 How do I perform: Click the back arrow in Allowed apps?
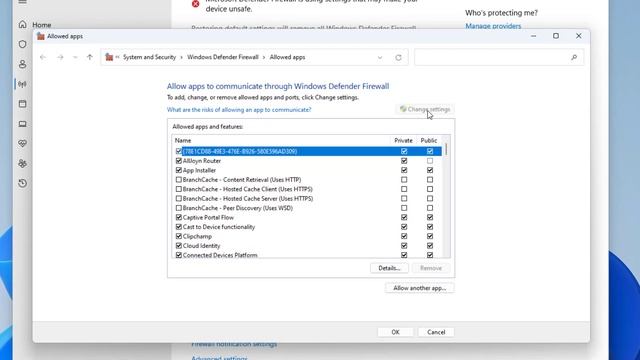pos(43,57)
